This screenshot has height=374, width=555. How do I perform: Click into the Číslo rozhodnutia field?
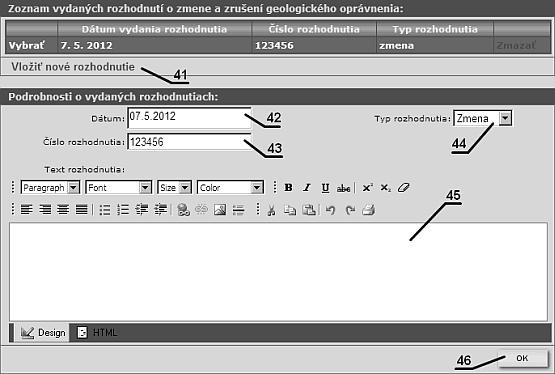click(189, 142)
